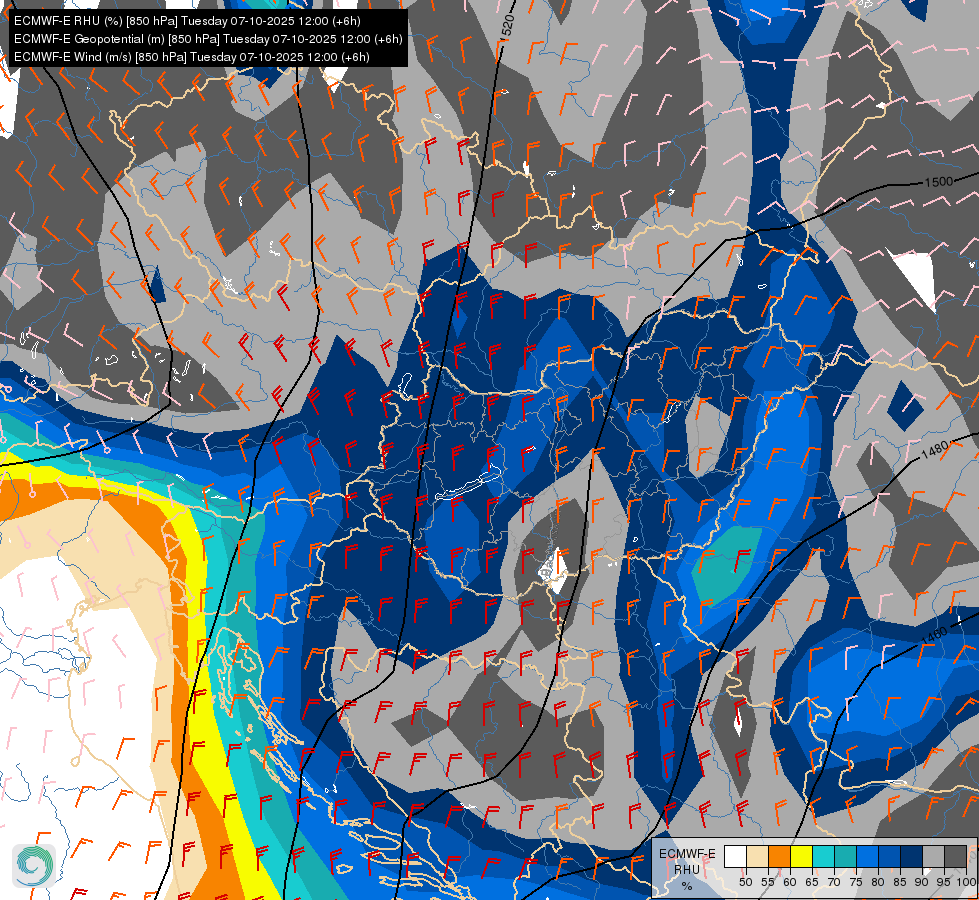Click the legend value 70

834,882
